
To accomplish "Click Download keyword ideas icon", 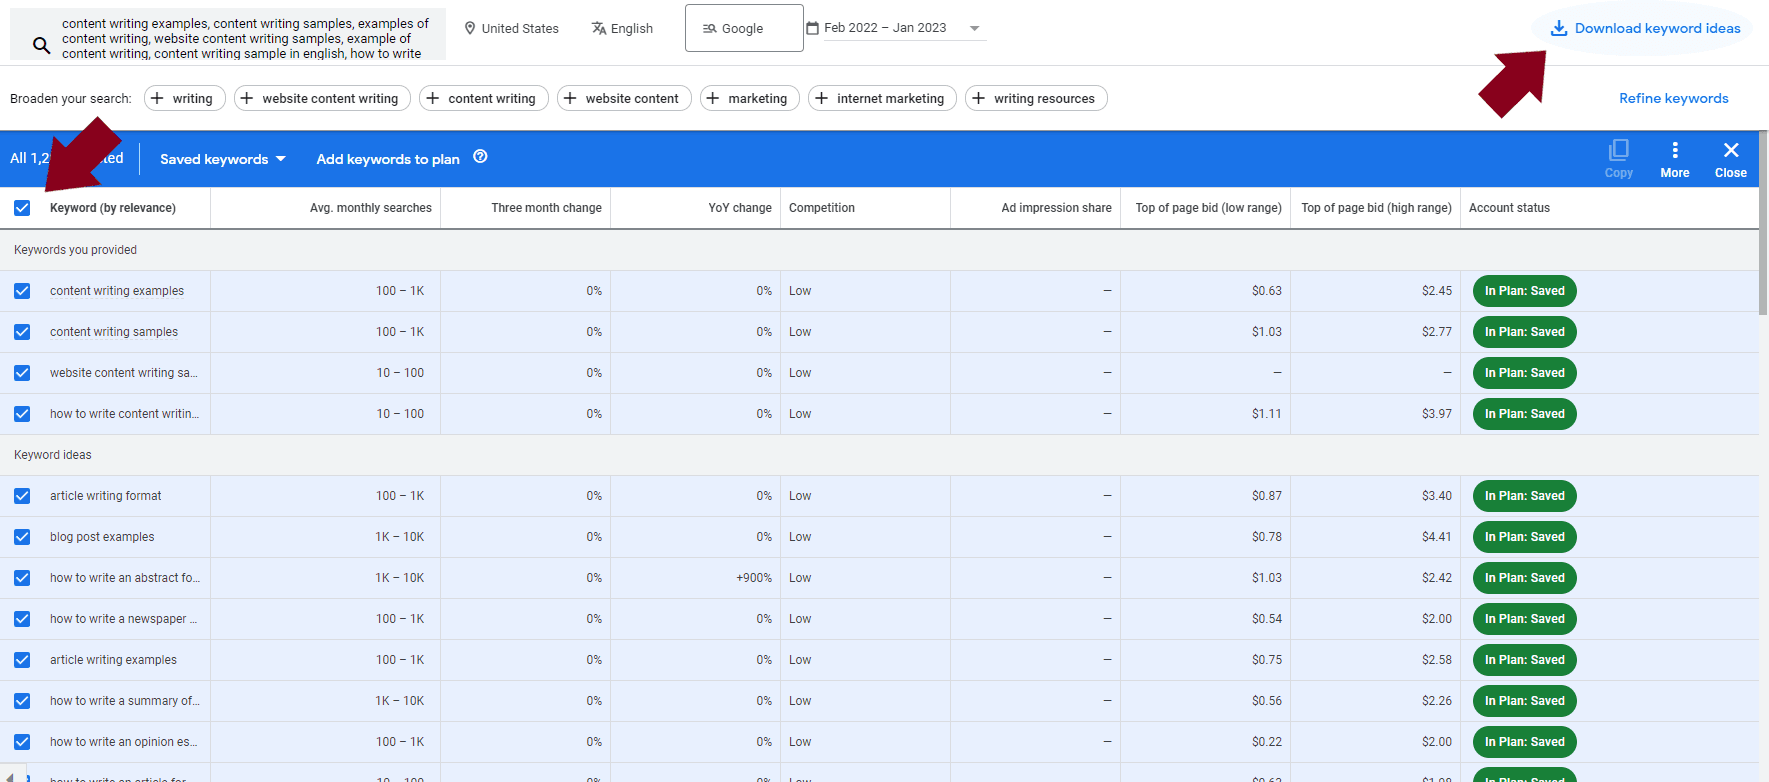I will tap(1558, 28).
